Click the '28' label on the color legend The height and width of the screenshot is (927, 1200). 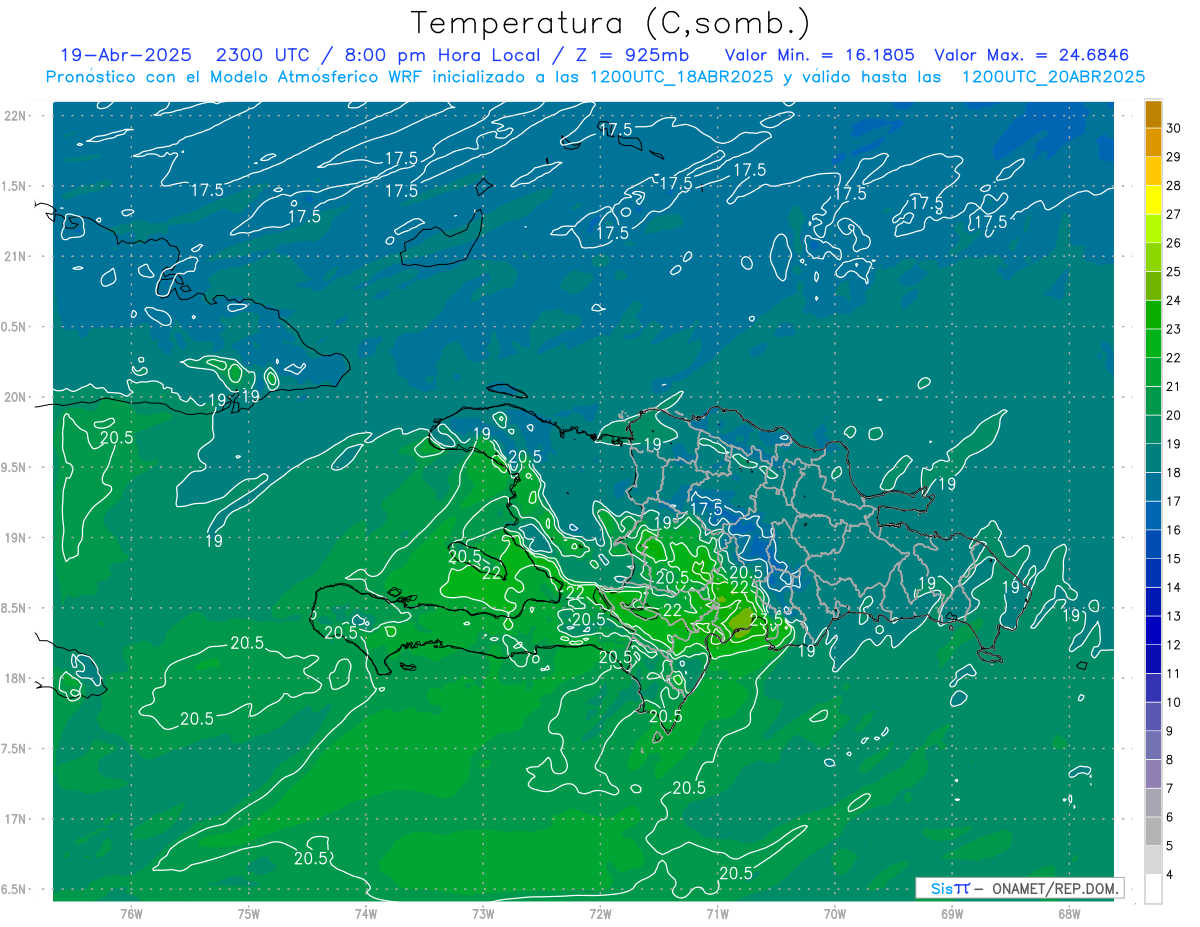1174,186
